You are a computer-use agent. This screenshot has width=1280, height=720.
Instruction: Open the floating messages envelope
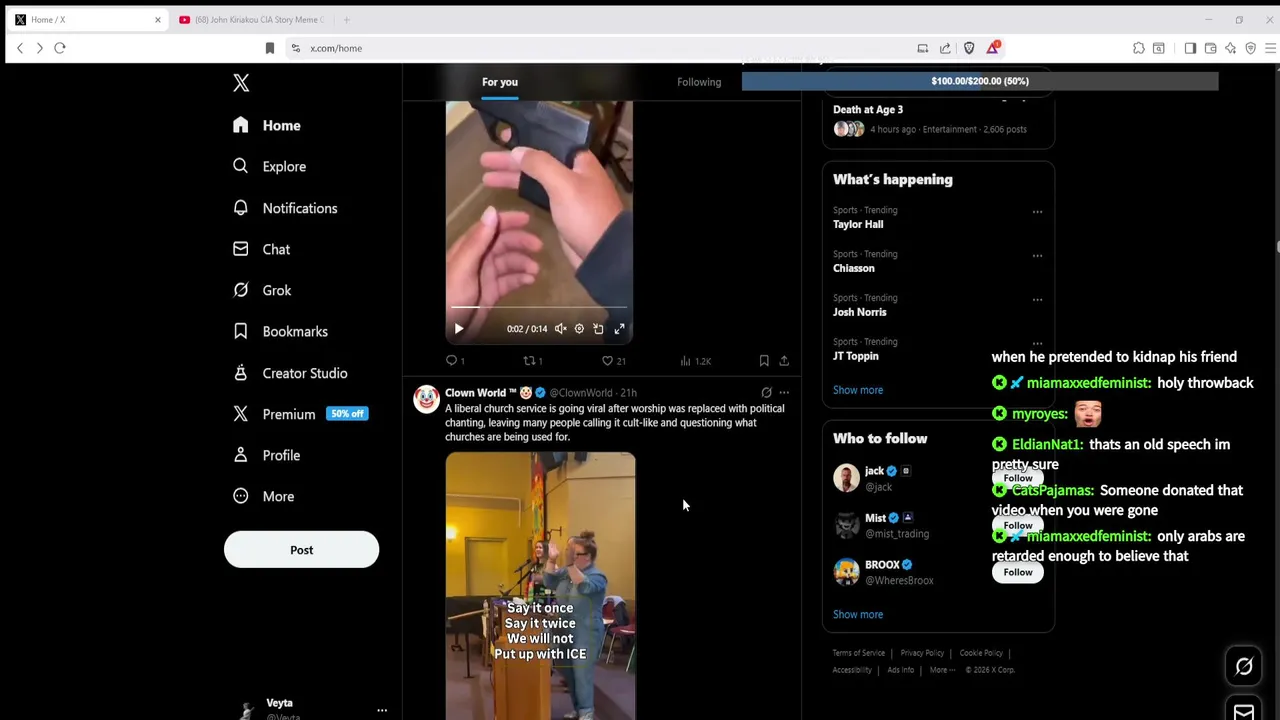point(1244,711)
